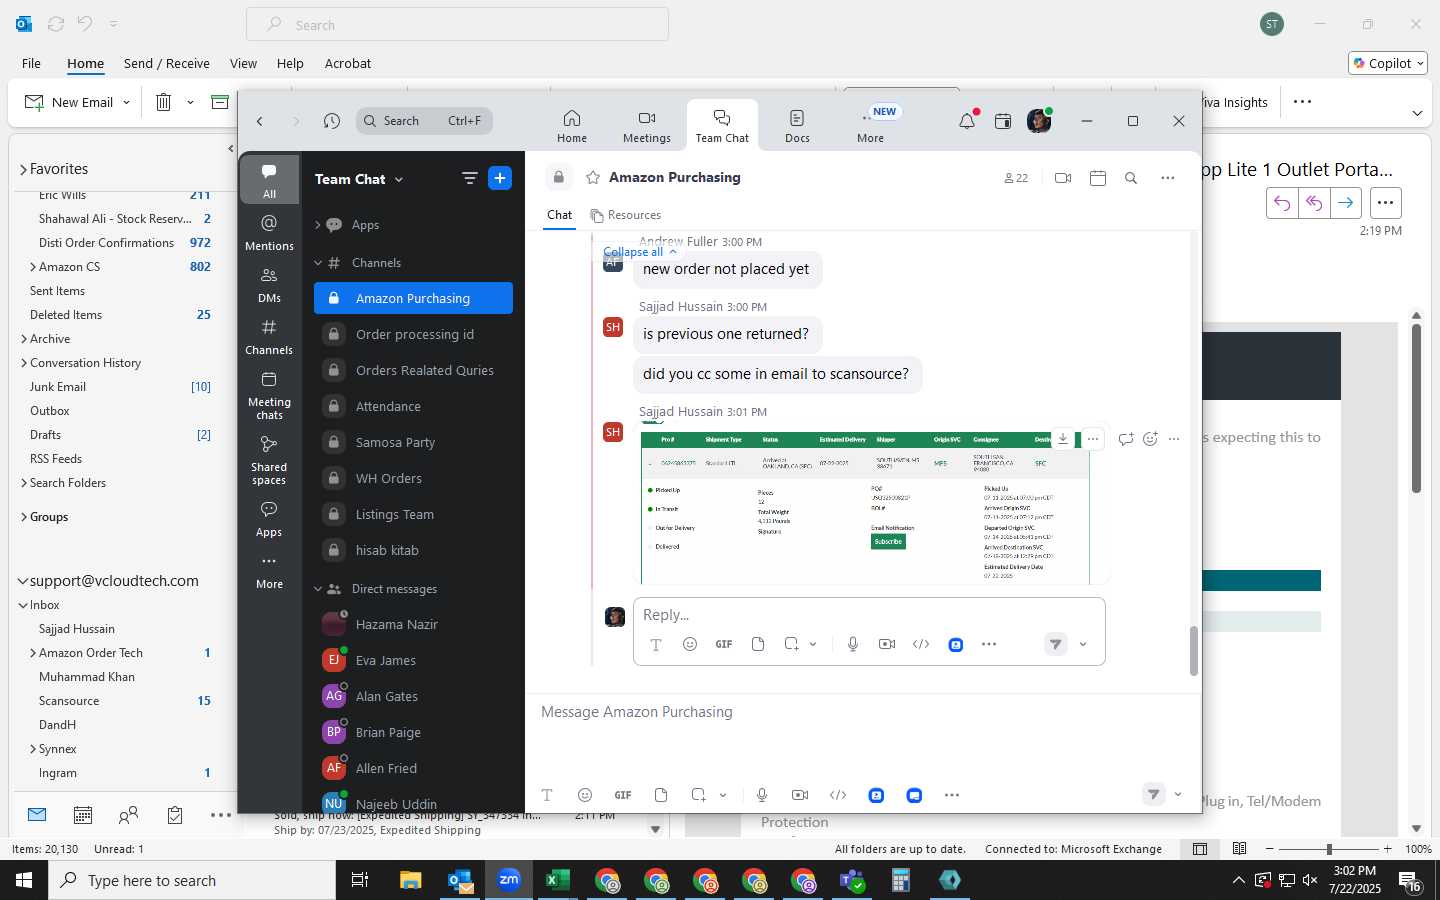
Task: Collapse the Channels section
Action: (317, 263)
